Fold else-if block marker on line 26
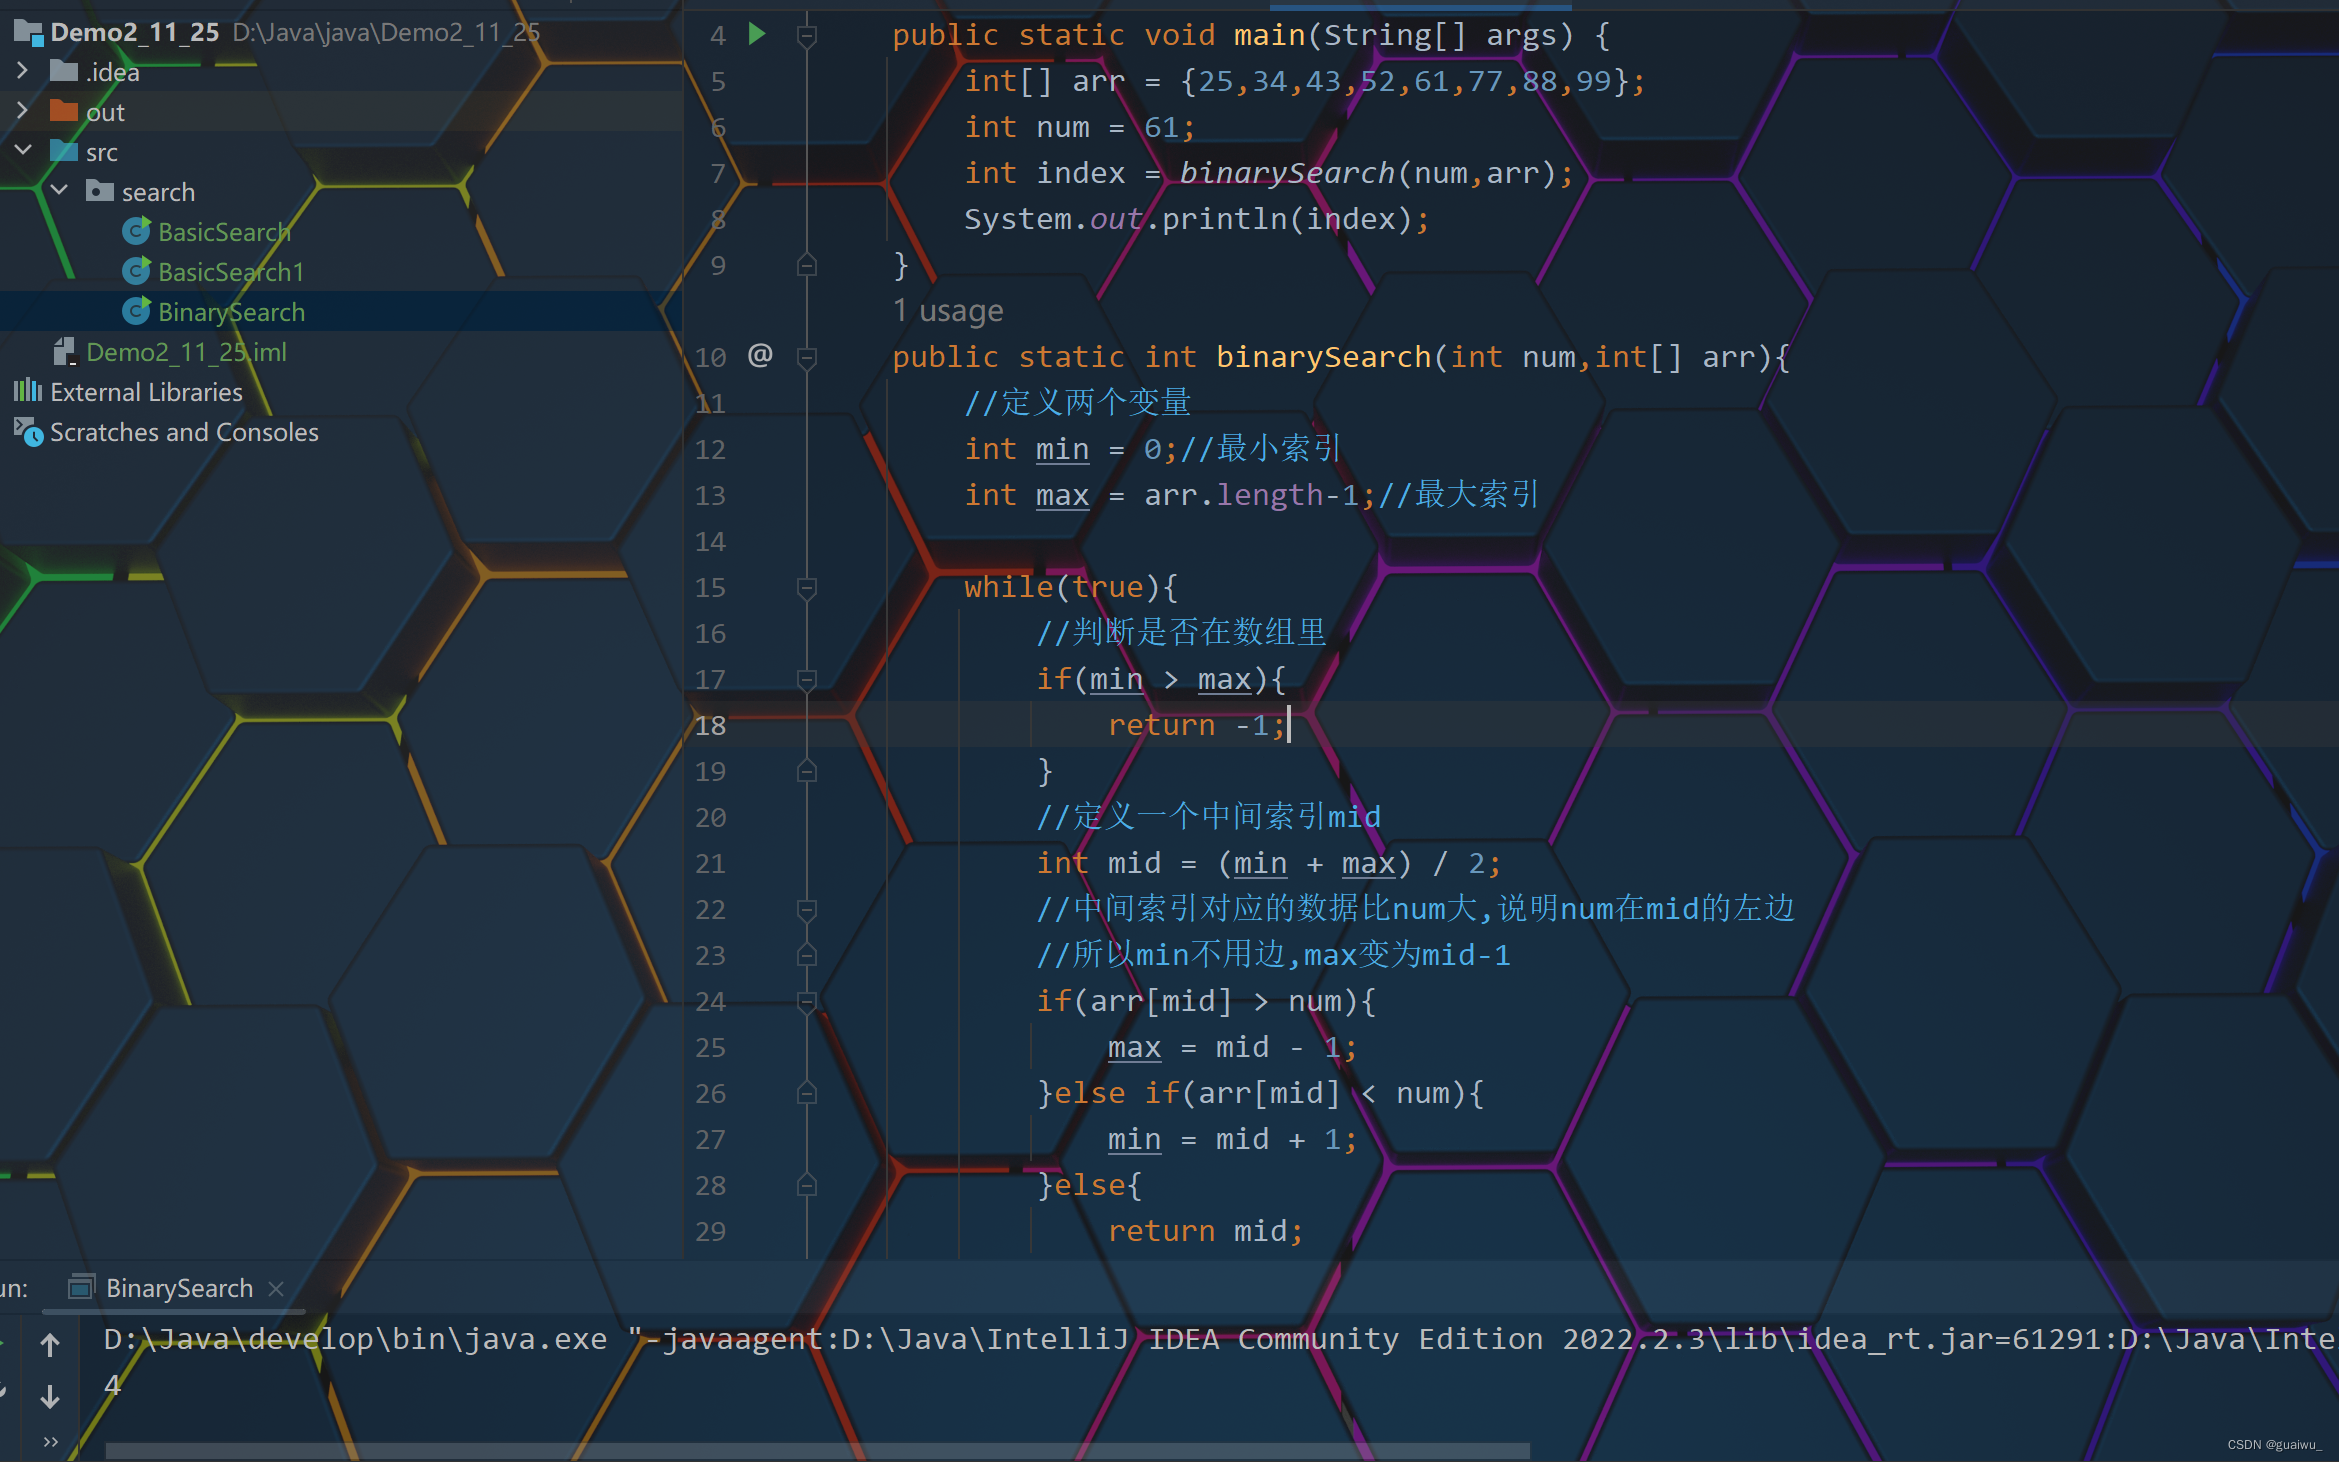 click(807, 1094)
